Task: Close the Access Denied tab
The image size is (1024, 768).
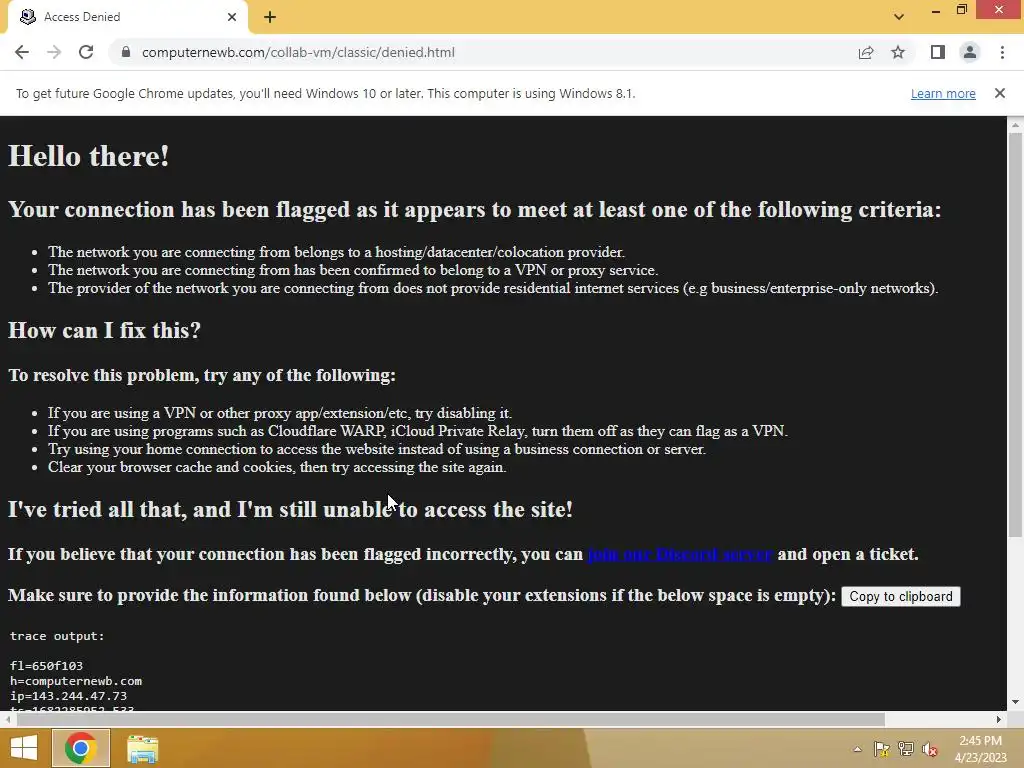Action: coord(232,17)
